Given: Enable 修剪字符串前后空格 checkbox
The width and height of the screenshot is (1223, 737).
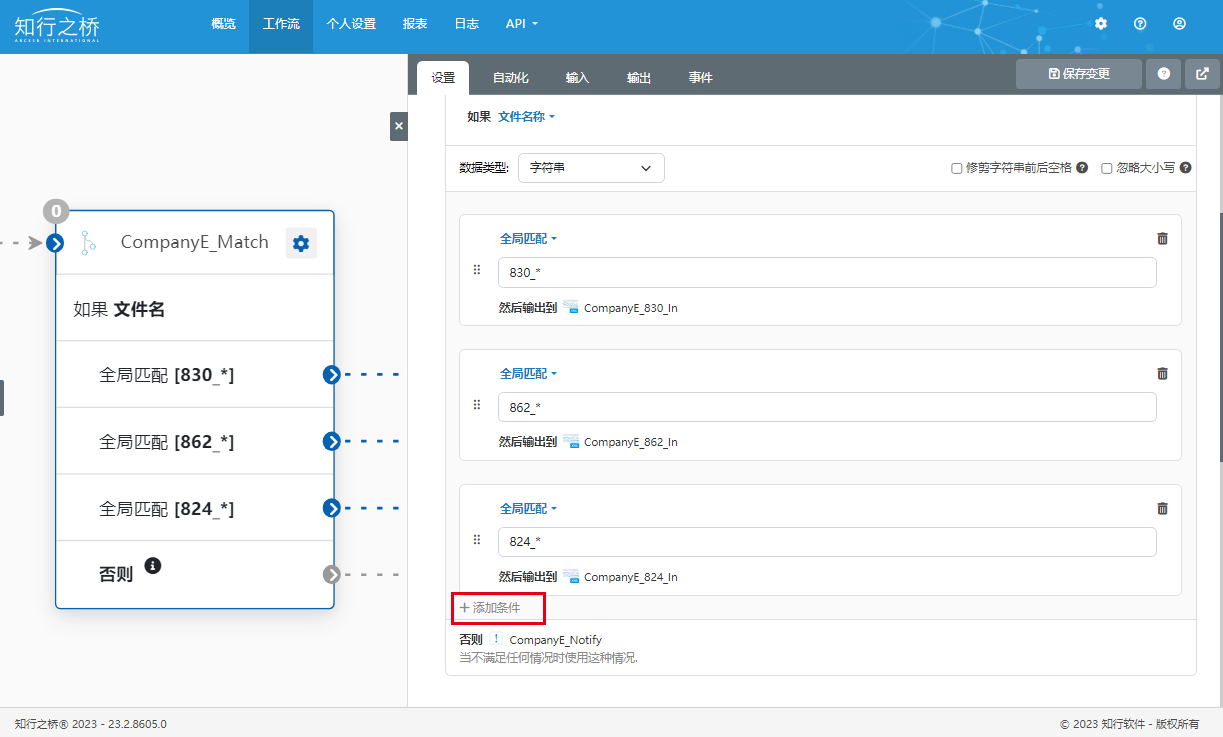Looking at the screenshot, I should click(957, 168).
